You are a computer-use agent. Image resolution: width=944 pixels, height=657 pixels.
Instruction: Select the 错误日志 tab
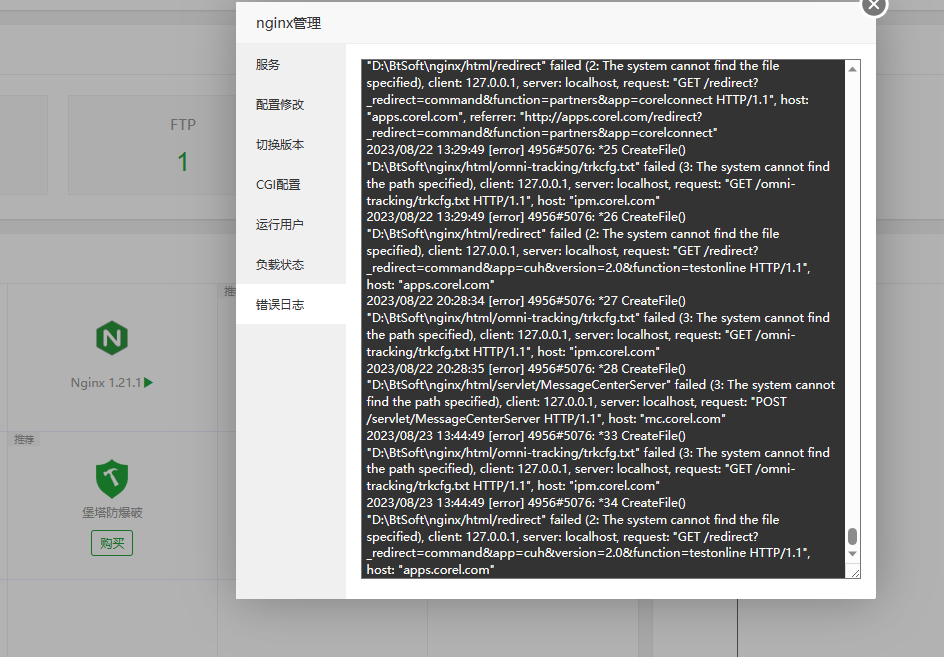291,304
